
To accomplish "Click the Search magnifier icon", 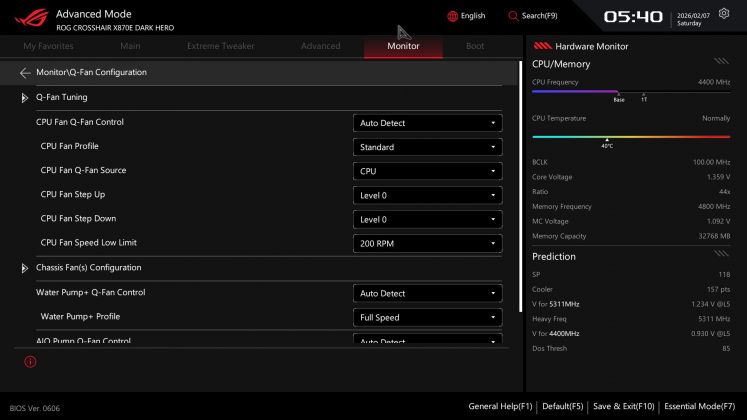I will pos(514,16).
